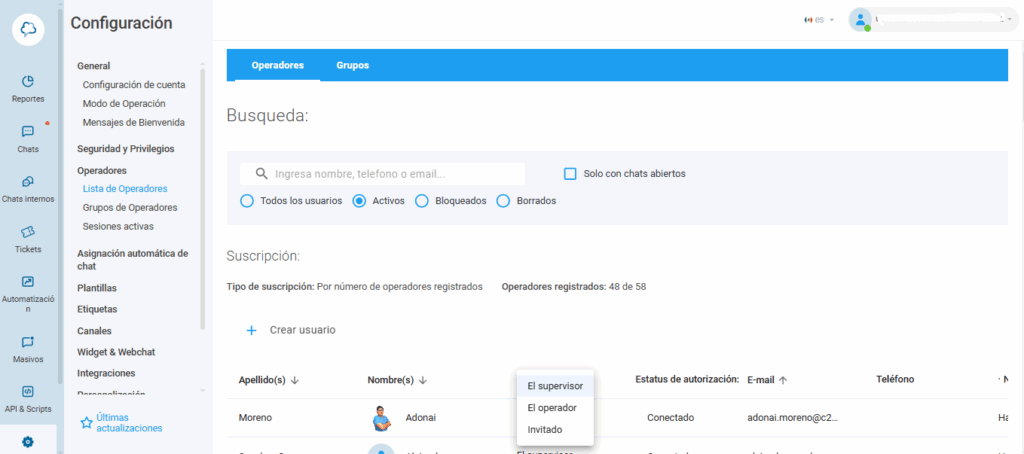The height and width of the screenshot is (454, 1024).
Task: Click Últimas actualizaciones link
Action: click(x=129, y=423)
